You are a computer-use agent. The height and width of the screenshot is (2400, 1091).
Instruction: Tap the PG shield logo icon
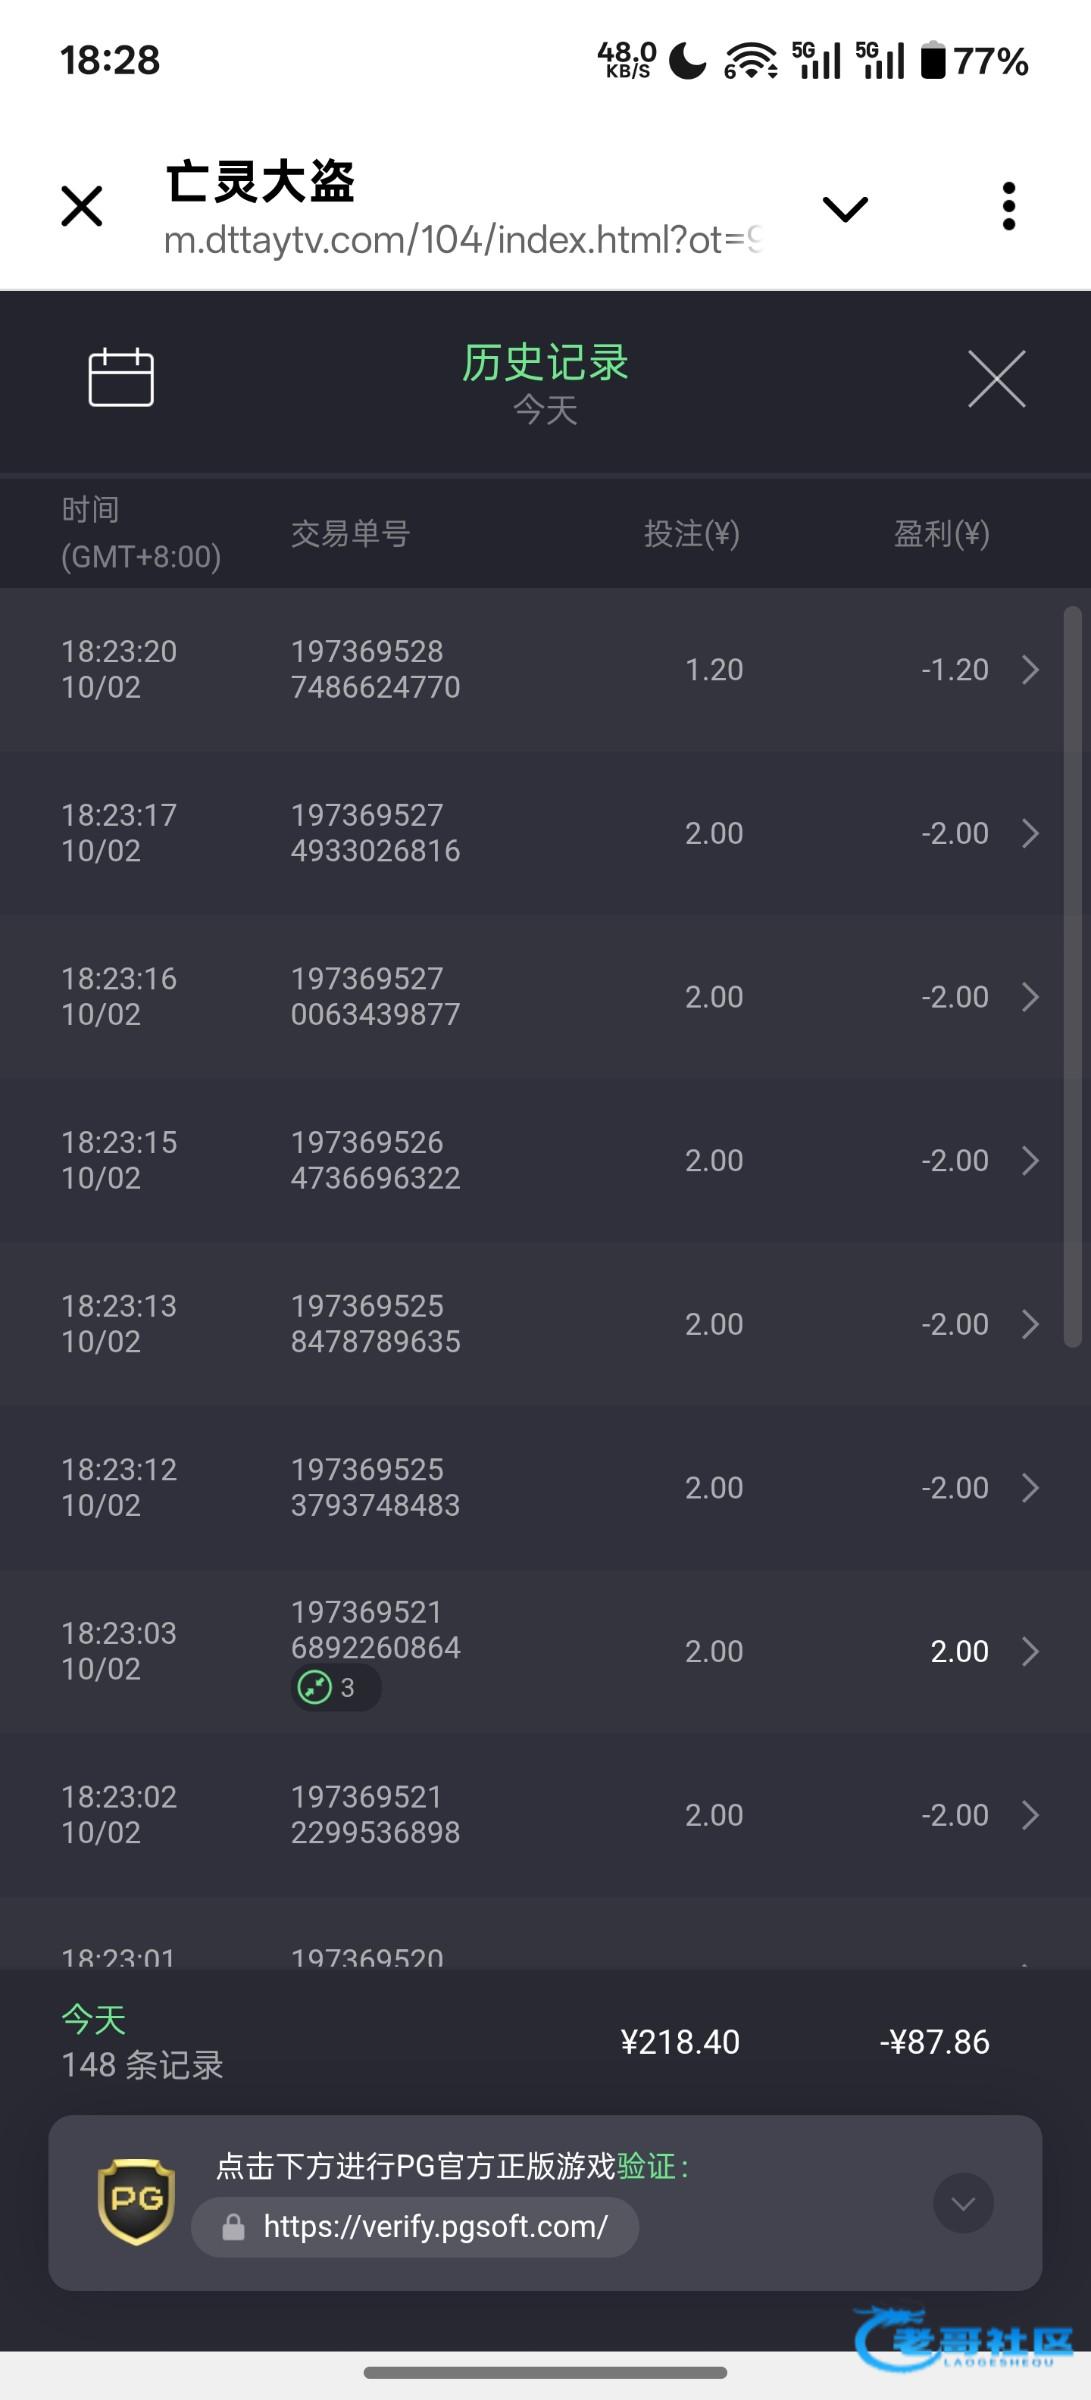[x=136, y=2201]
